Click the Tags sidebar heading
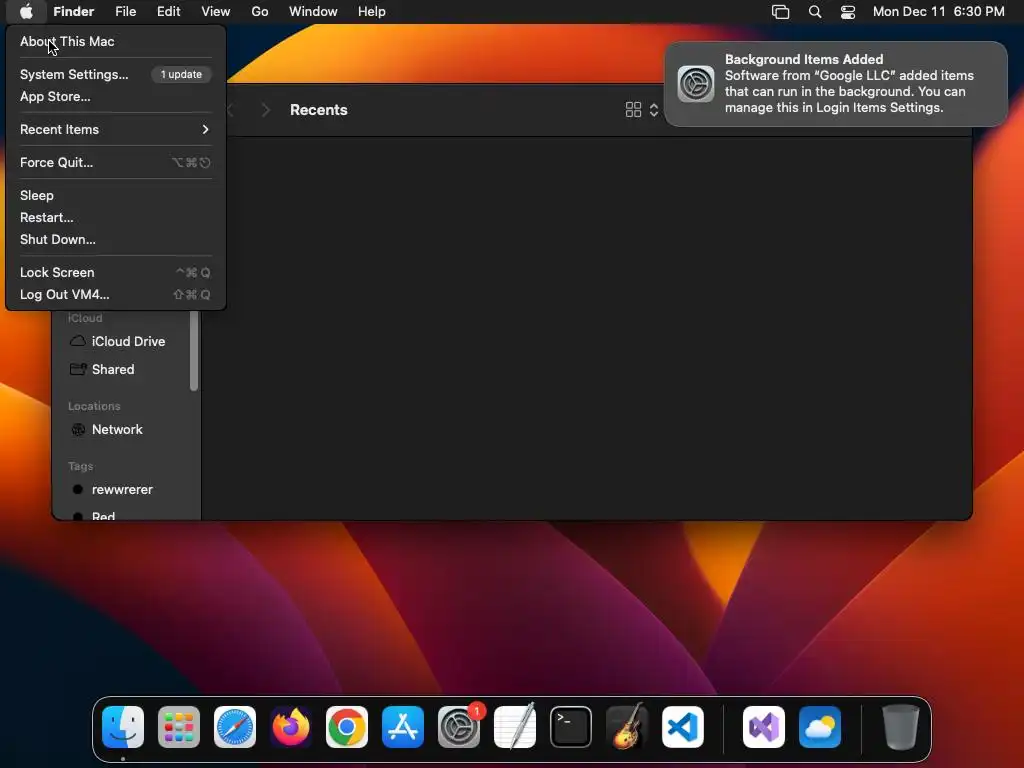The image size is (1024, 768). click(x=80, y=466)
